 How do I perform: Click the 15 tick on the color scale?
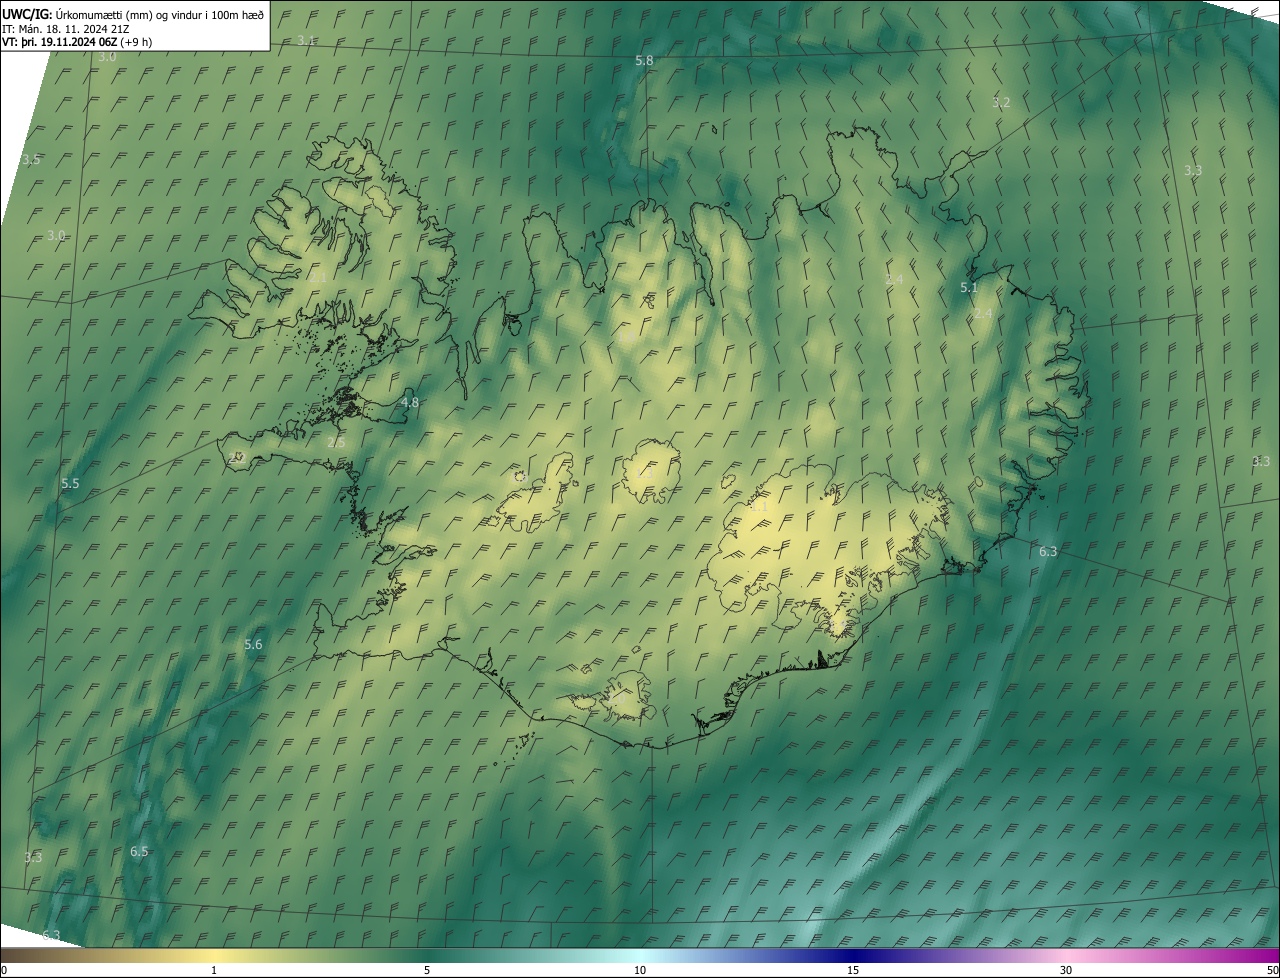[853, 970]
